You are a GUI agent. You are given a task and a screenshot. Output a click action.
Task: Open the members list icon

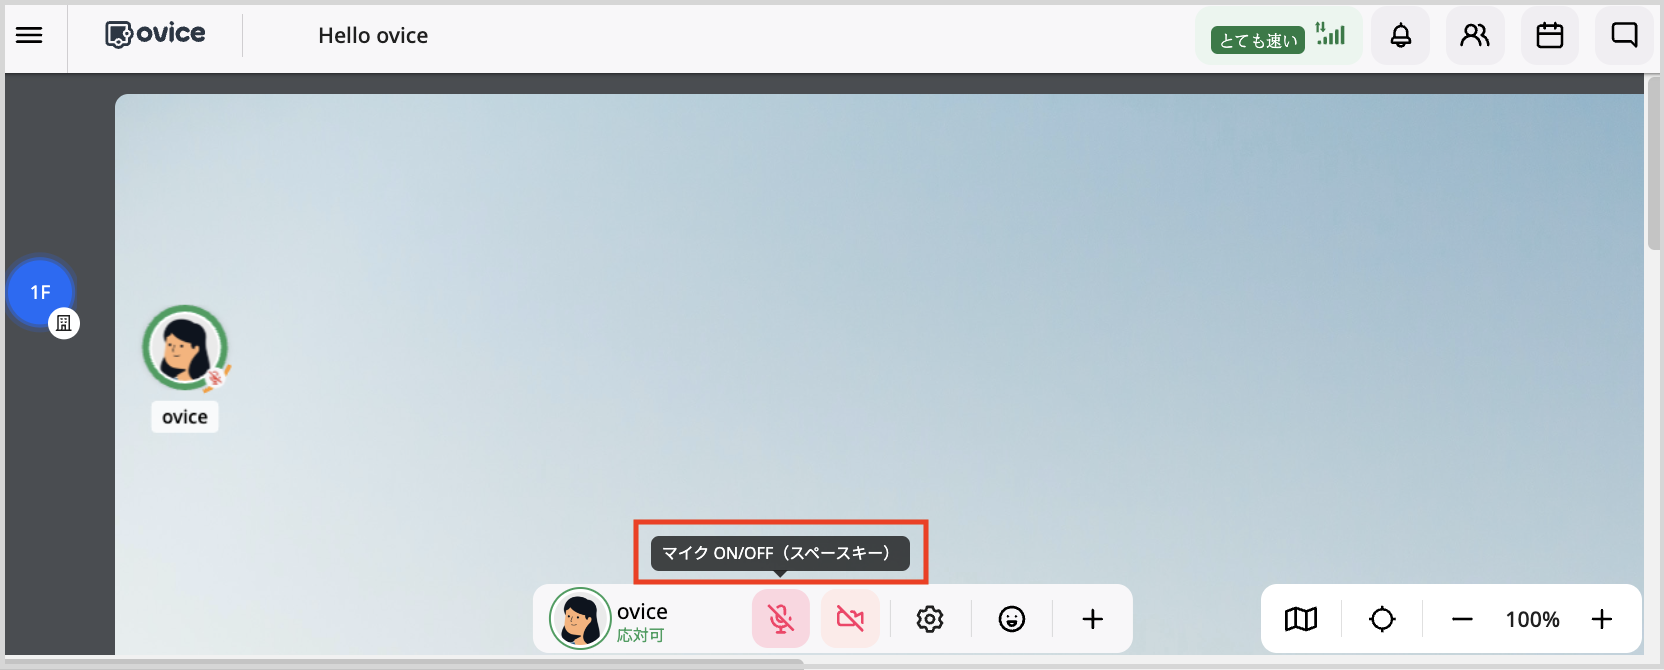(1475, 36)
